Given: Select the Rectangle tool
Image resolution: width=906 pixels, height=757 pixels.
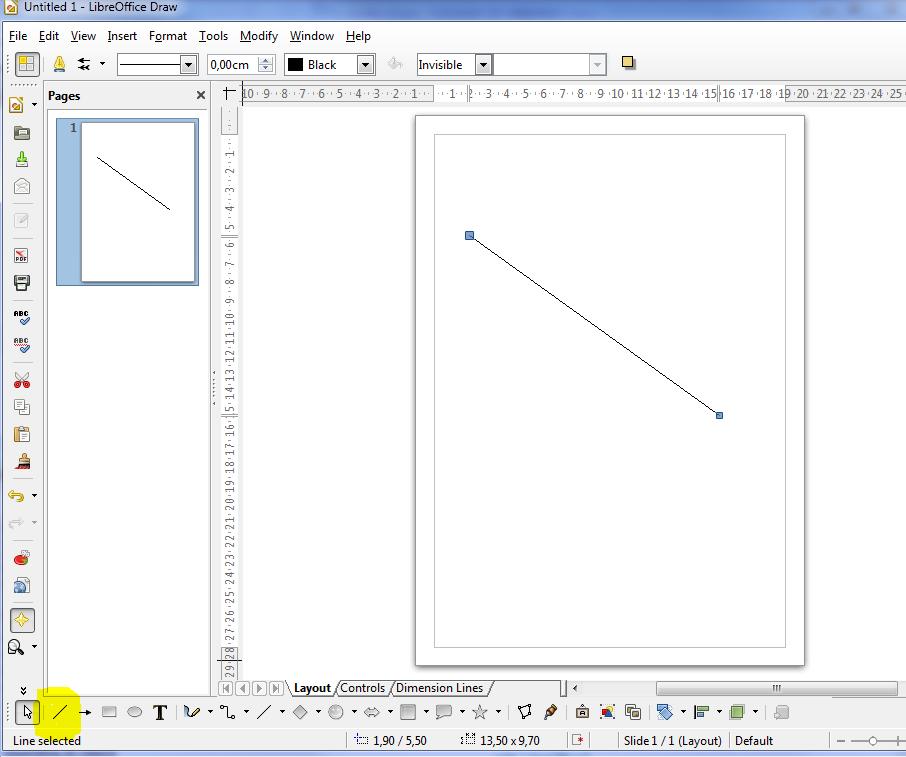Looking at the screenshot, I should [x=109, y=712].
